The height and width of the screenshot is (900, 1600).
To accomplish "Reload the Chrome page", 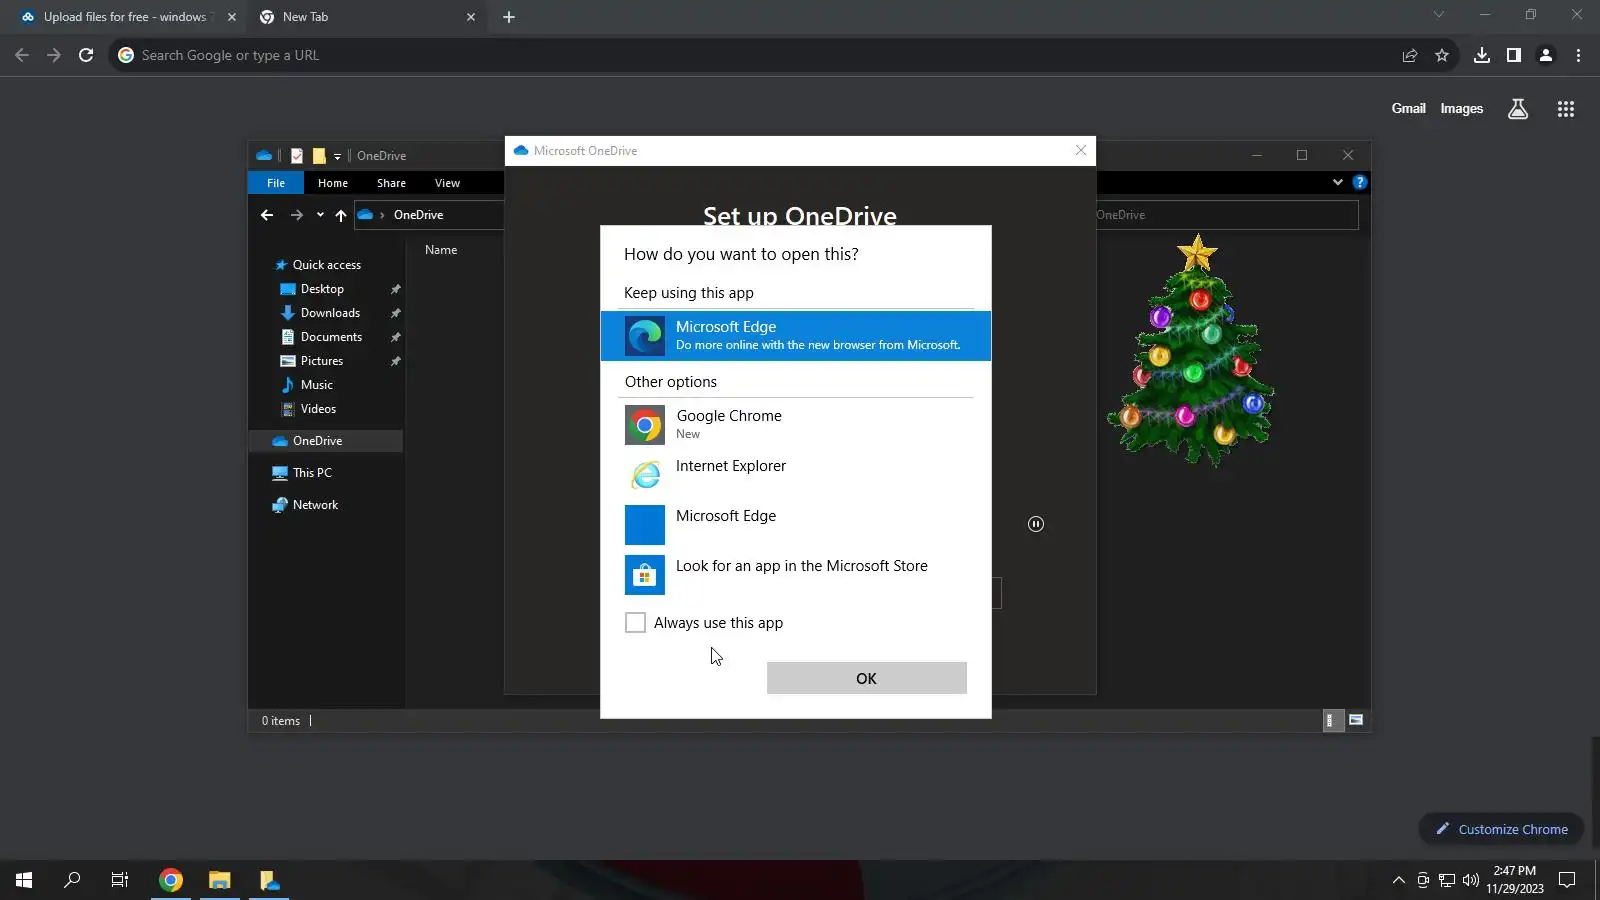I will point(86,55).
